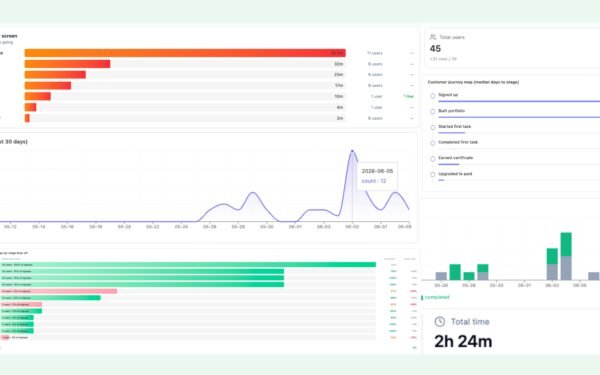
Task: Click the stacked bar above 06-03
Action: coord(552,264)
